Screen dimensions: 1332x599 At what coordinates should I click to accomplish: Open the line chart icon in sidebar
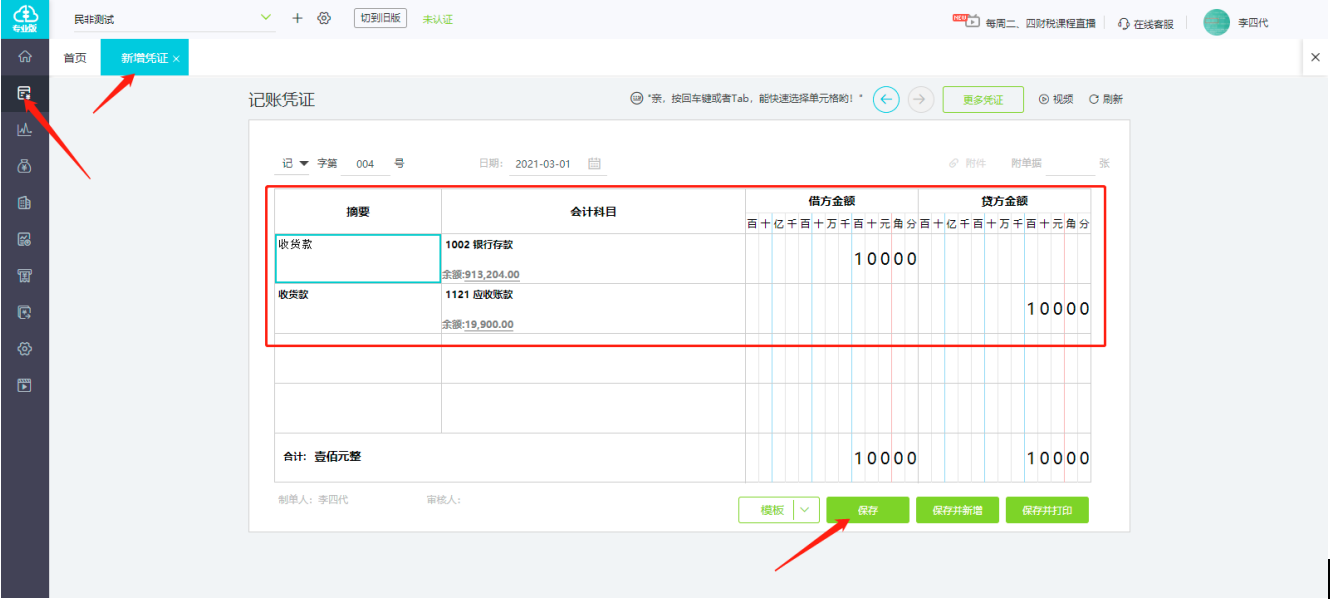pos(25,130)
